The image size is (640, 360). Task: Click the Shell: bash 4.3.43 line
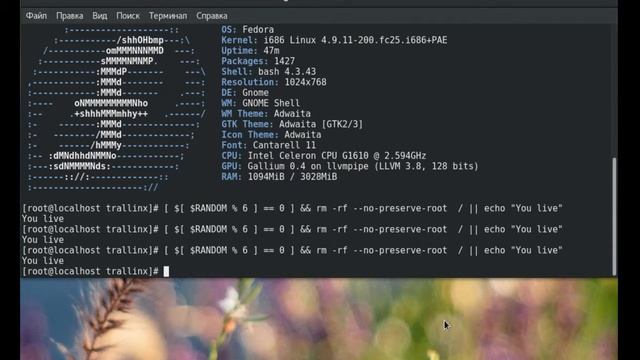click(x=269, y=71)
